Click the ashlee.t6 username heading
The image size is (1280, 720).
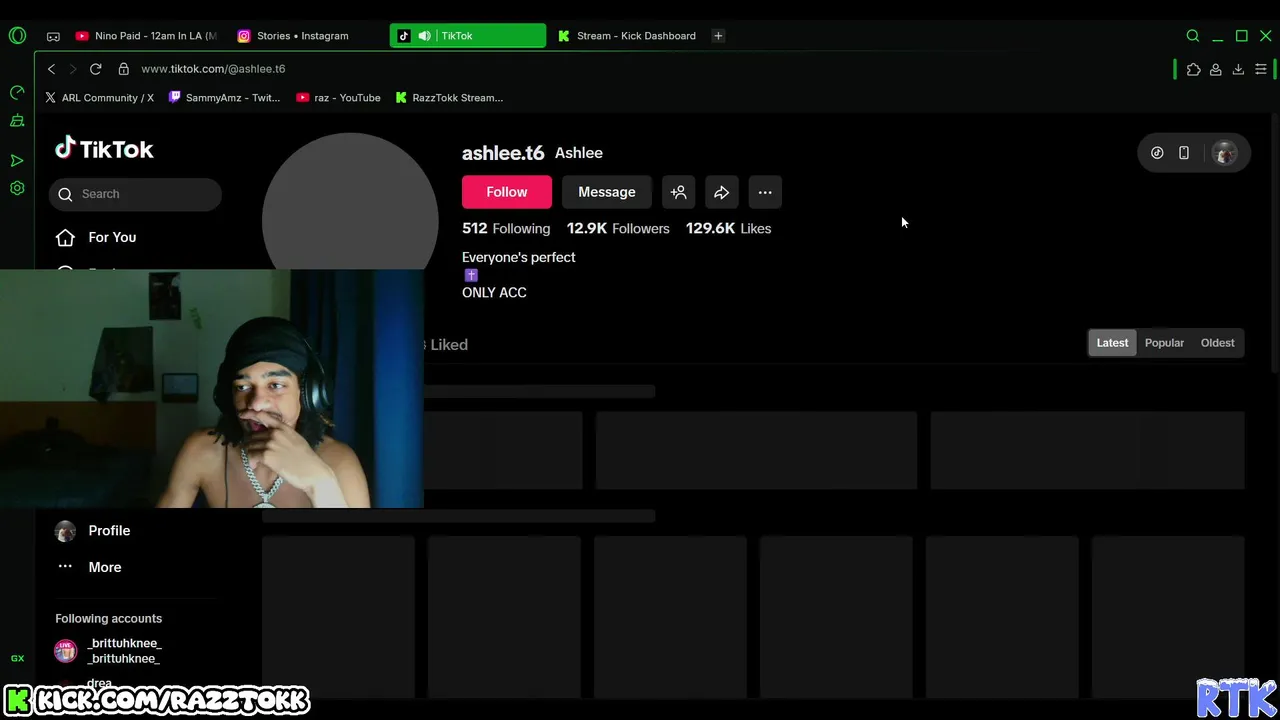[x=503, y=153]
